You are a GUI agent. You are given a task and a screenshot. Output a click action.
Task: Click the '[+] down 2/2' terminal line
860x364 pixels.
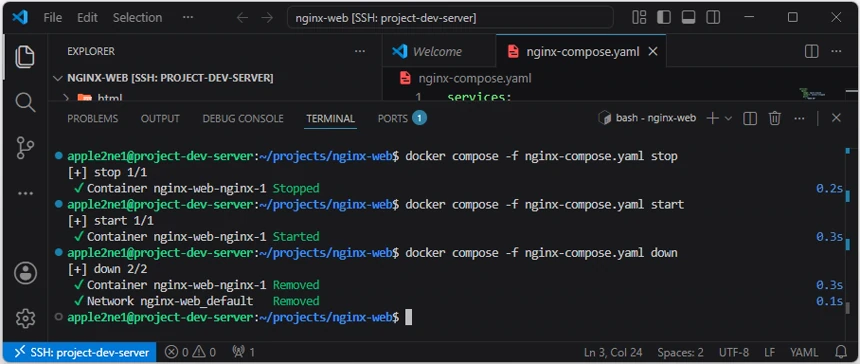tap(108, 269)
